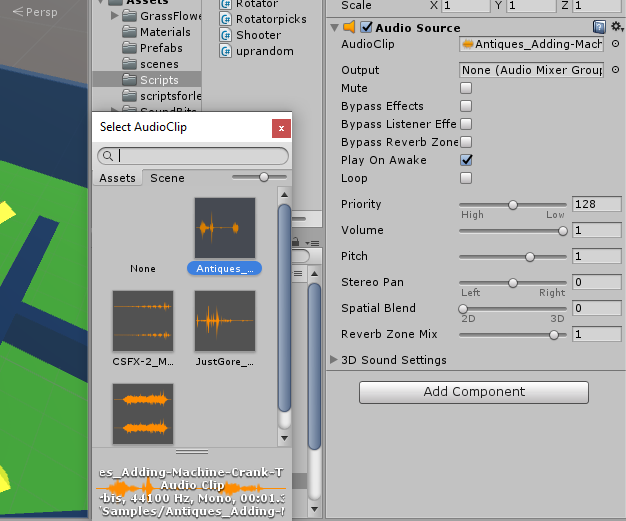The height and width of the screenshot is (521, 626).
Task: Toggle the Audio Source enabled checkbox
Action: (366, 27)
